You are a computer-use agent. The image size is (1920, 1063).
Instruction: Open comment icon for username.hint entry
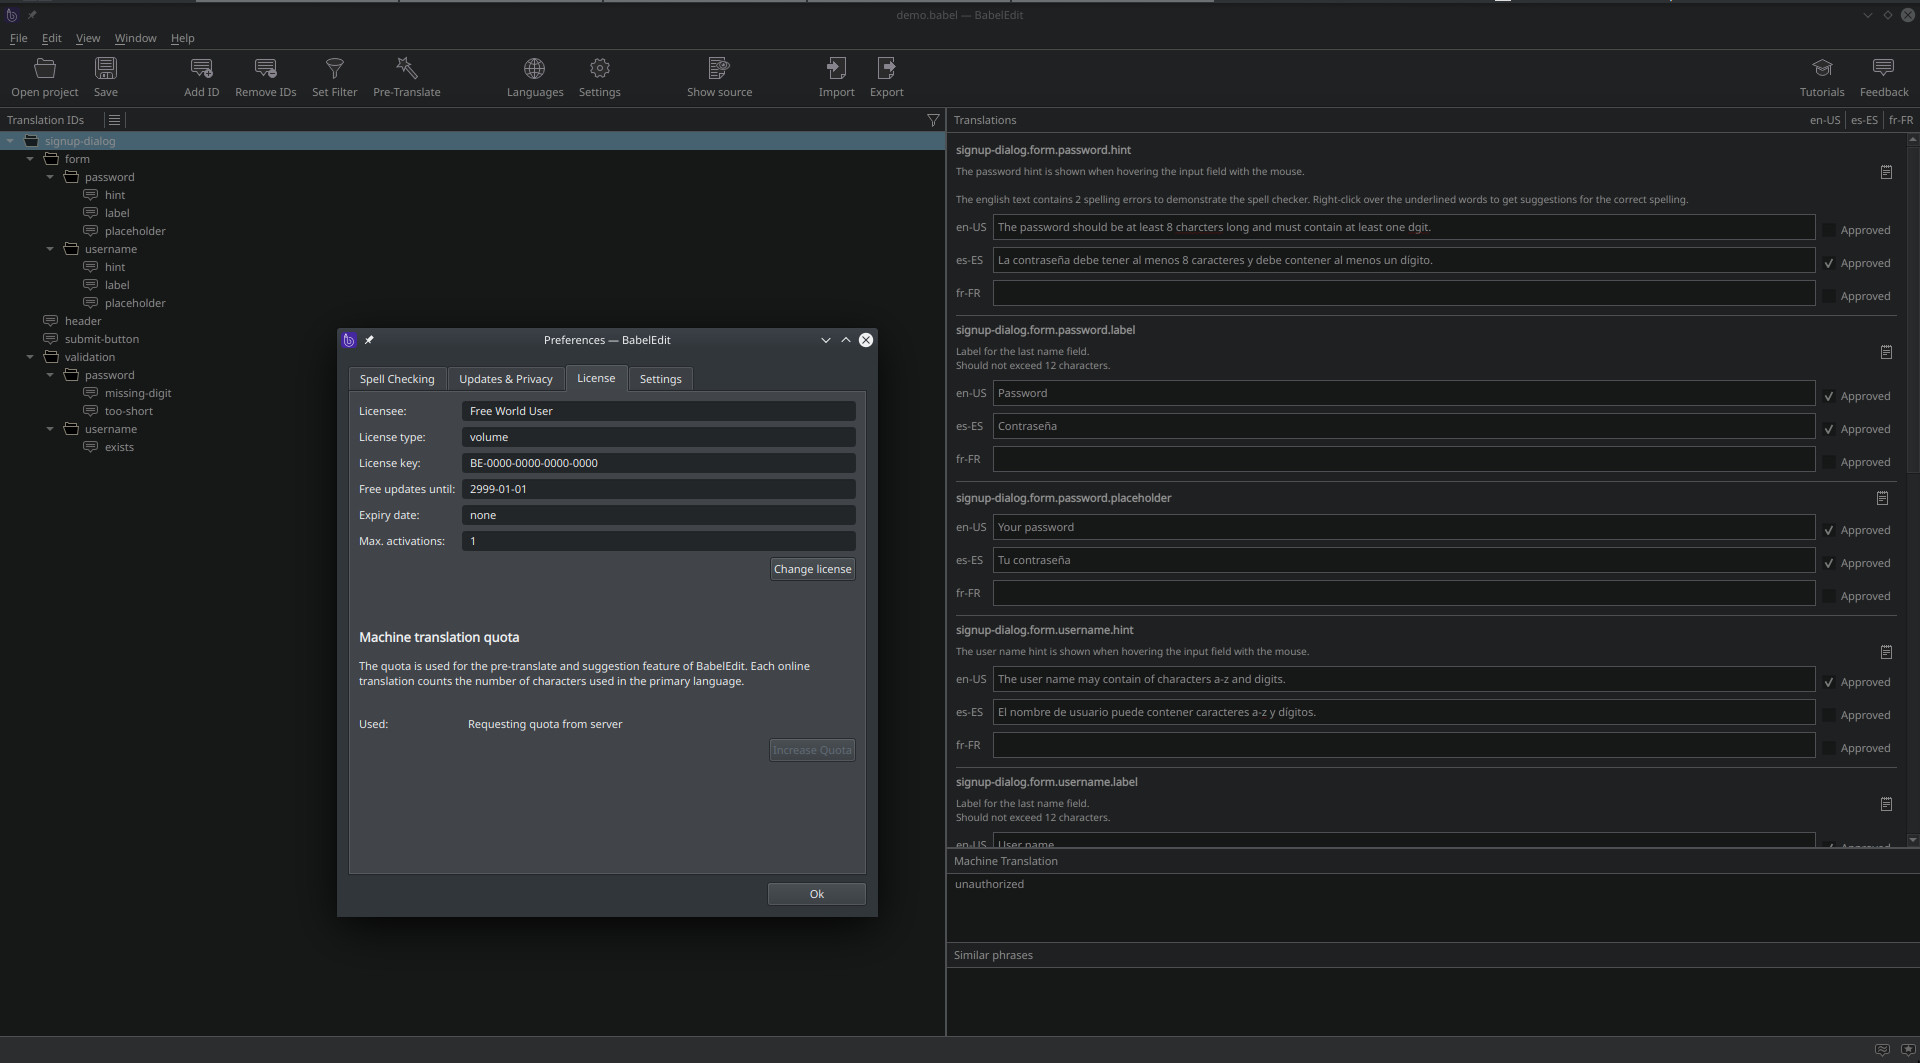1886,652
